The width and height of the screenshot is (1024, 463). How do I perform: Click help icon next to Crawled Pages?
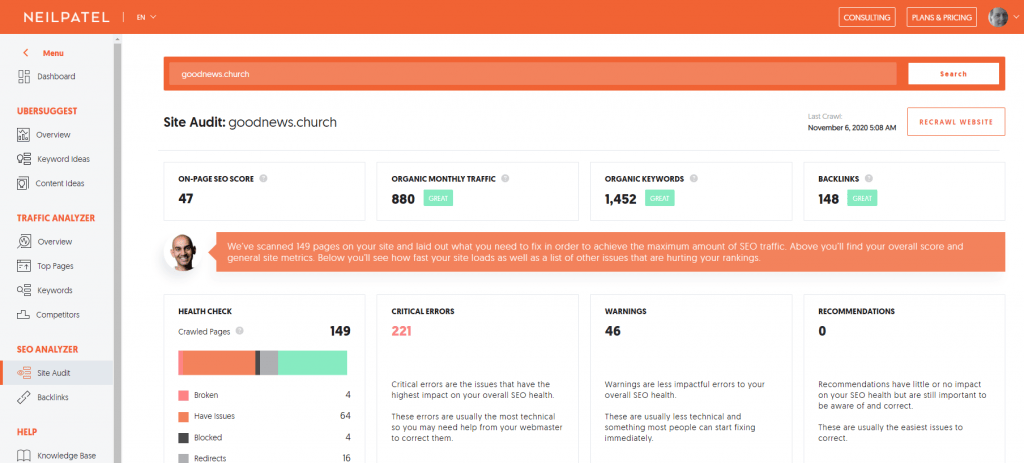pos(240,331)
